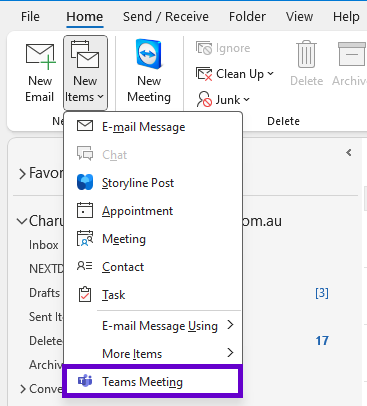Create a new Appointment from the menu
This screenshot has width=367, height=406.
pos(152,211)
